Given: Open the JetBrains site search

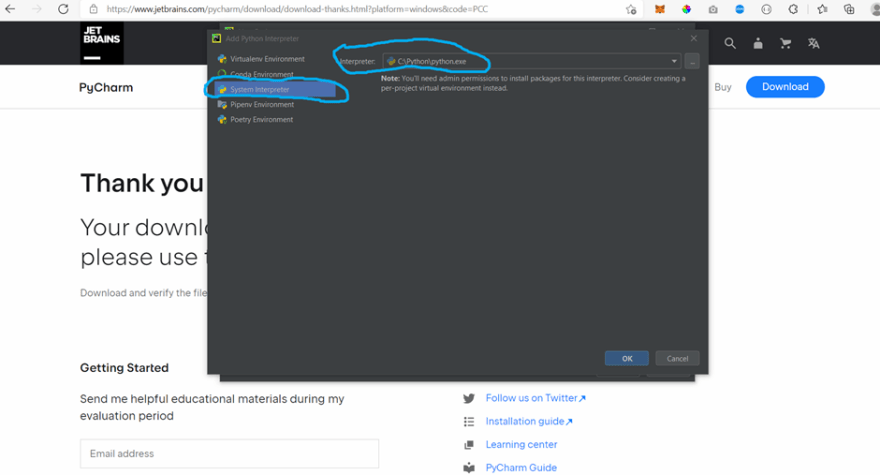Looking at the screenshot, I should (x=730, y=43).
